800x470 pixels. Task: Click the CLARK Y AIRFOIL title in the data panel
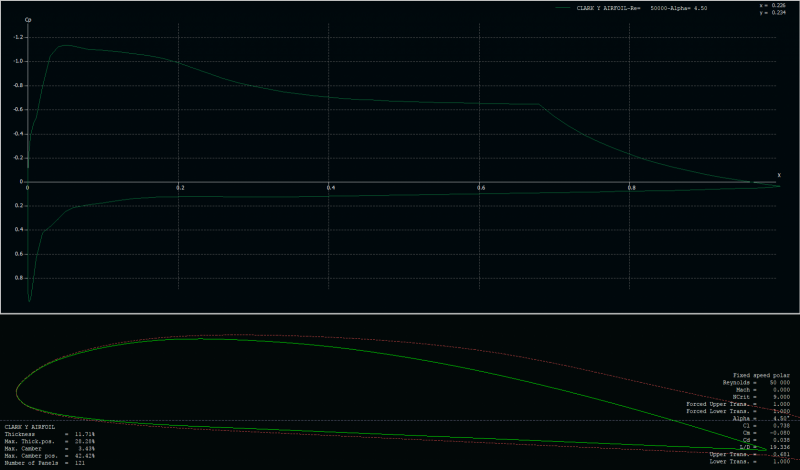tap(32, 427)
